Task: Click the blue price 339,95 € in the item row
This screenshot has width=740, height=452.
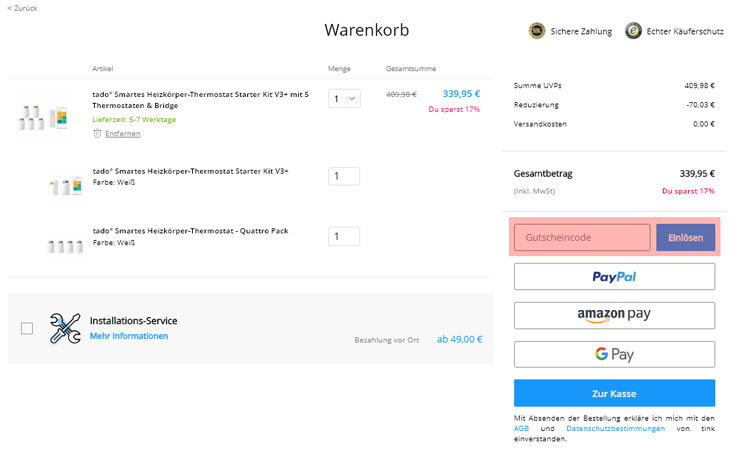Action: tap(461, 93)
